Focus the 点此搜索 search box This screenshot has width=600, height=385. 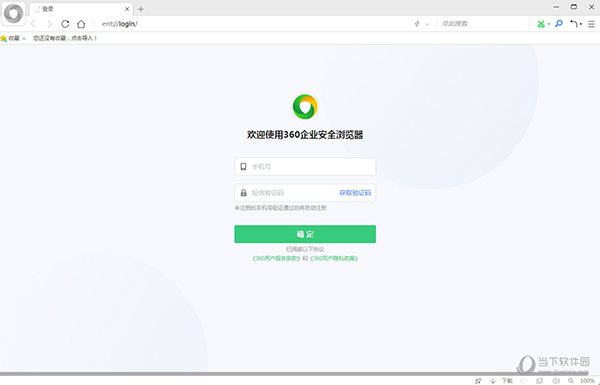click(483, 24)
